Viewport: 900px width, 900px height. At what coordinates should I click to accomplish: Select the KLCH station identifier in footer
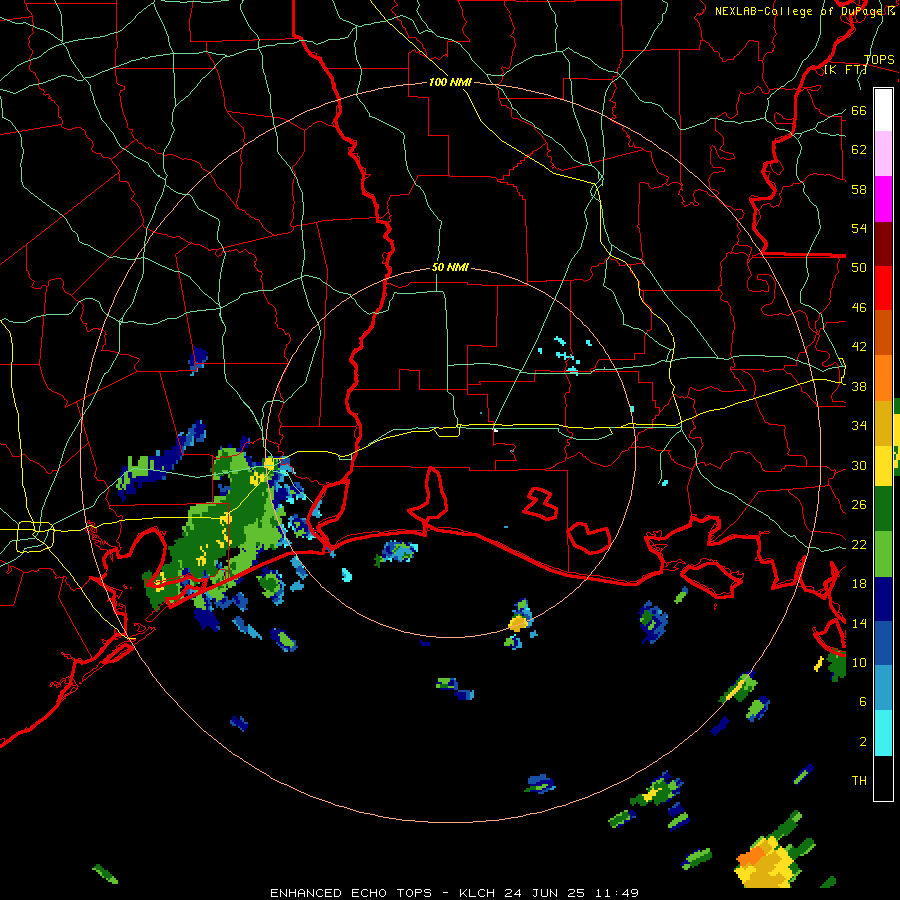tap(477, 893)
